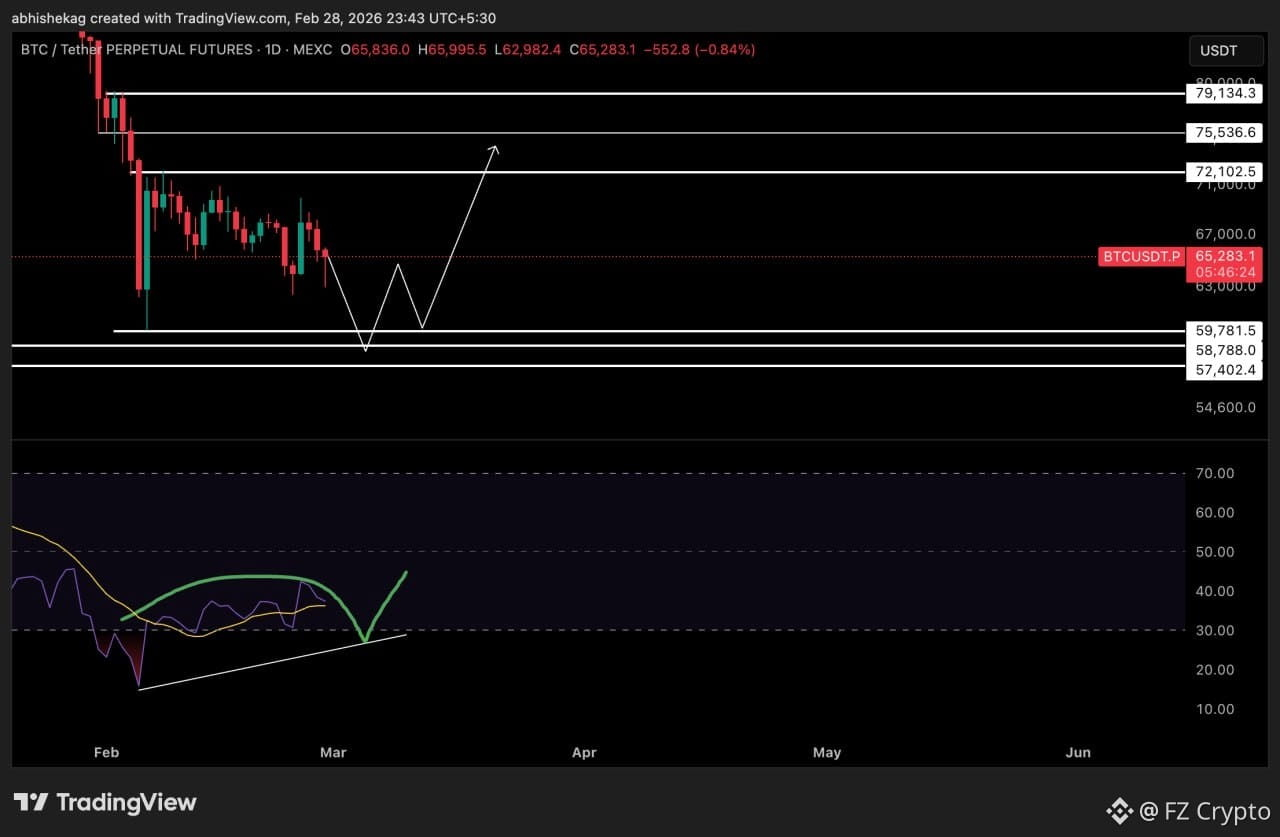Click the 30.00 RSI scale value
The image size is (1280, 837).
tap(1217, 630)
